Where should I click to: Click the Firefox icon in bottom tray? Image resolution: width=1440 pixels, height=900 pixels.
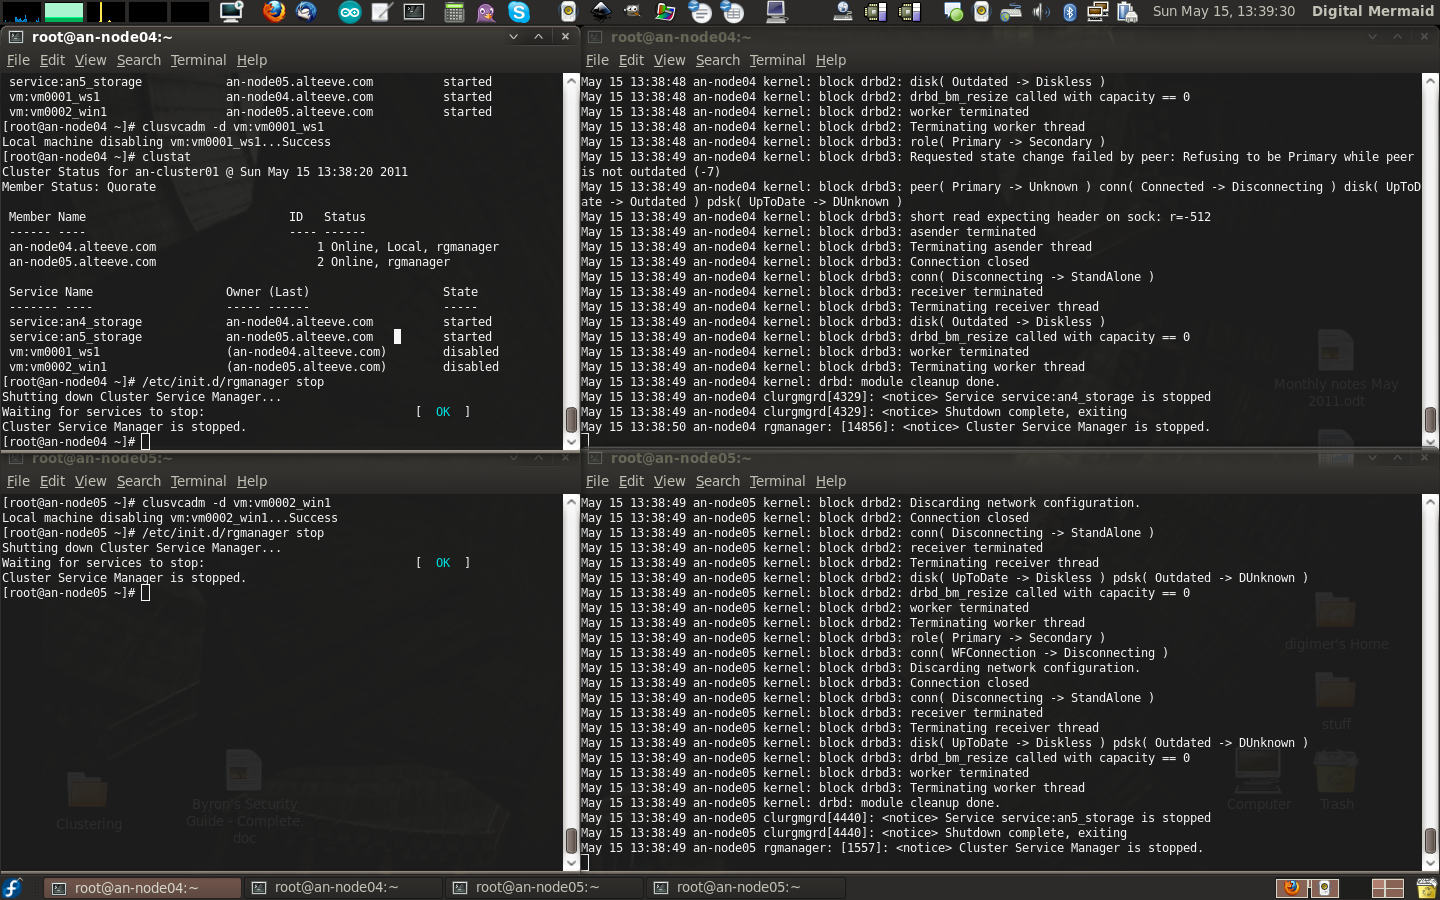[1292, 887]
